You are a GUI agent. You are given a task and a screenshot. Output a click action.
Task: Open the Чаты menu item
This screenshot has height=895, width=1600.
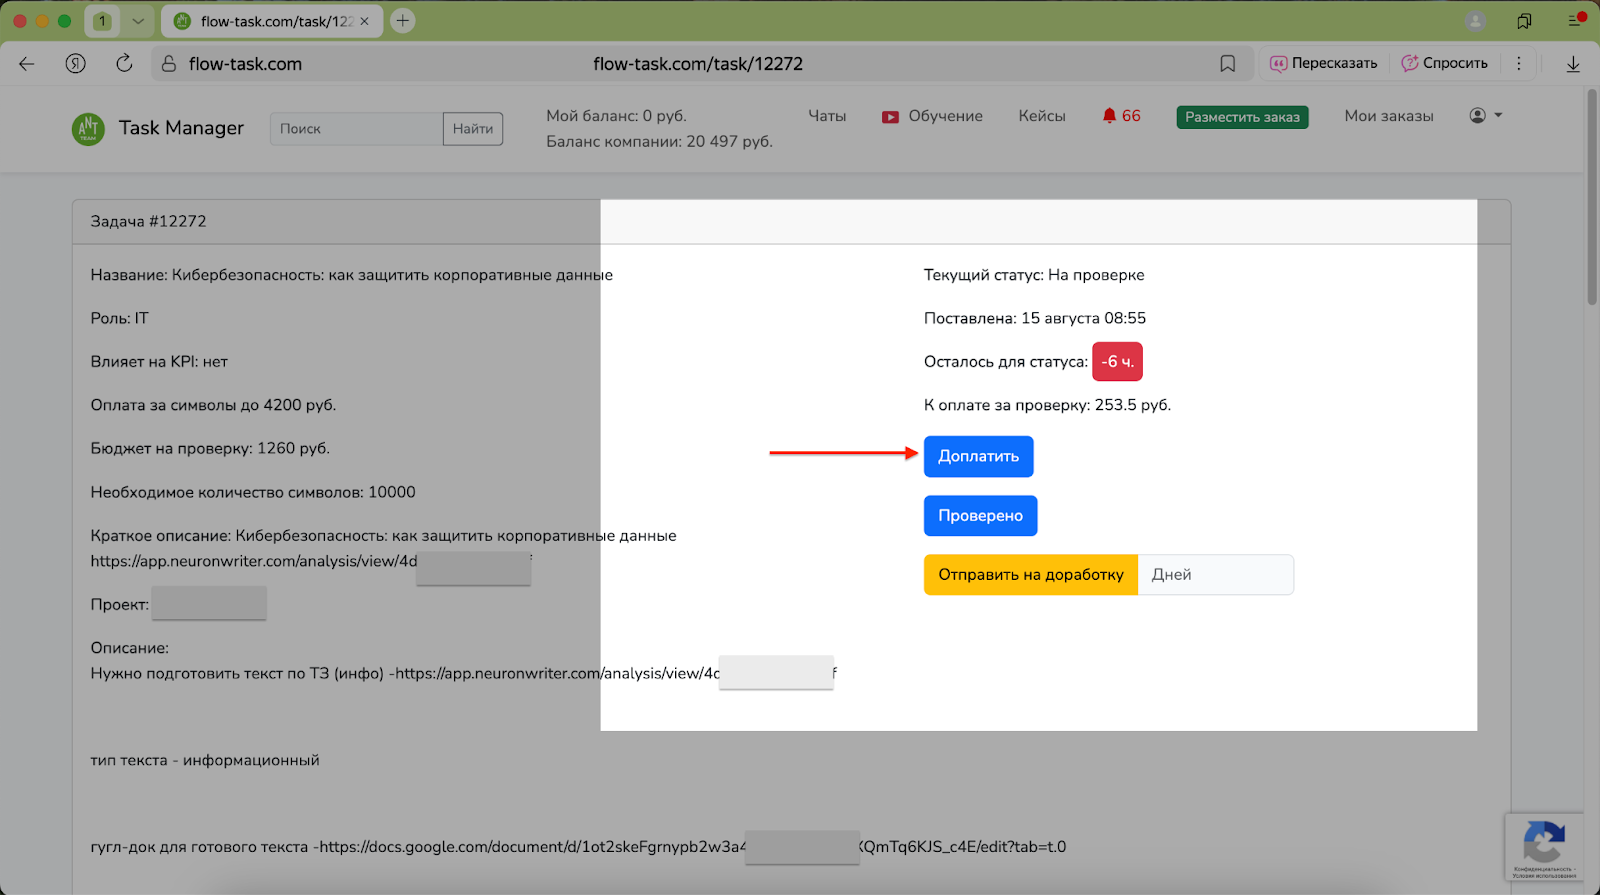coord(827,116)
